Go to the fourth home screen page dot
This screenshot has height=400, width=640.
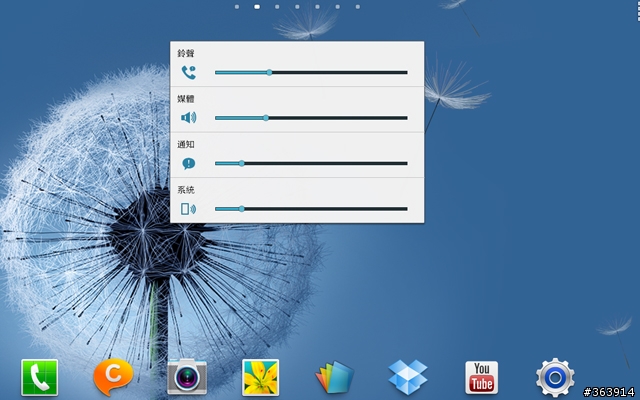pos(297,7)
